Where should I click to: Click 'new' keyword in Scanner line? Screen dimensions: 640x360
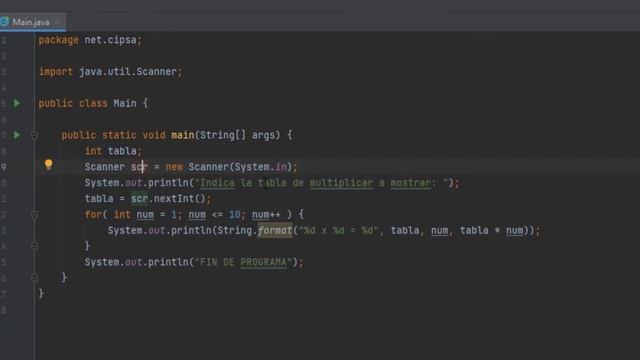[174, 167]
